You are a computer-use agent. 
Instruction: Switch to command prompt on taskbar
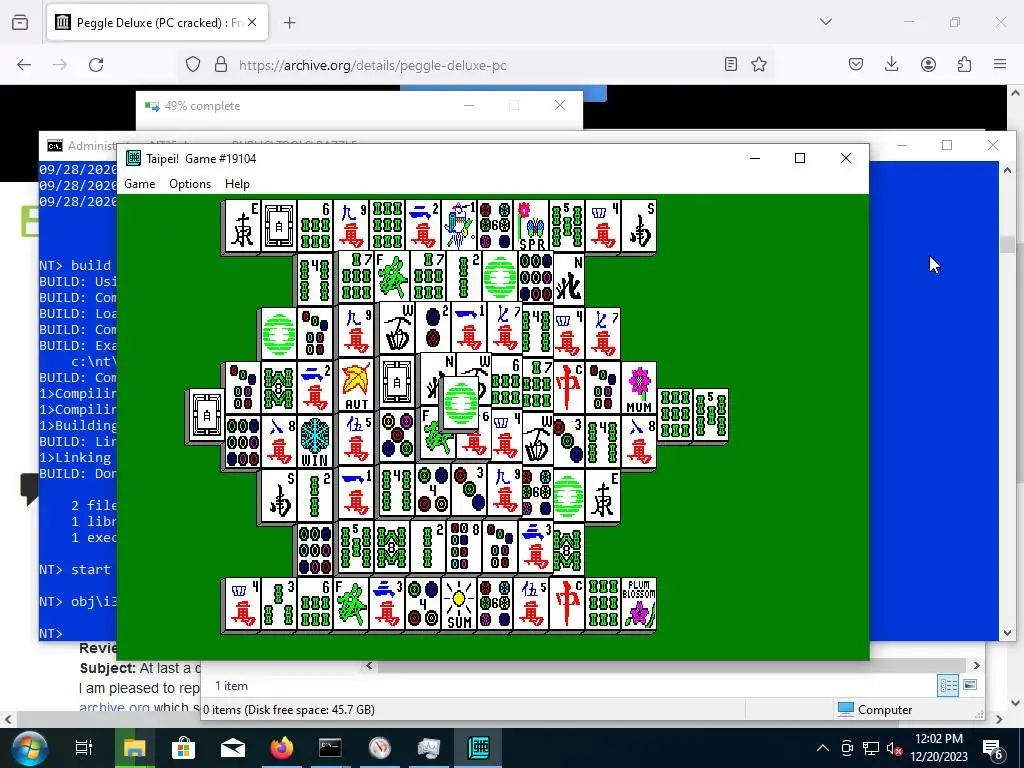[x=330, y=748]
